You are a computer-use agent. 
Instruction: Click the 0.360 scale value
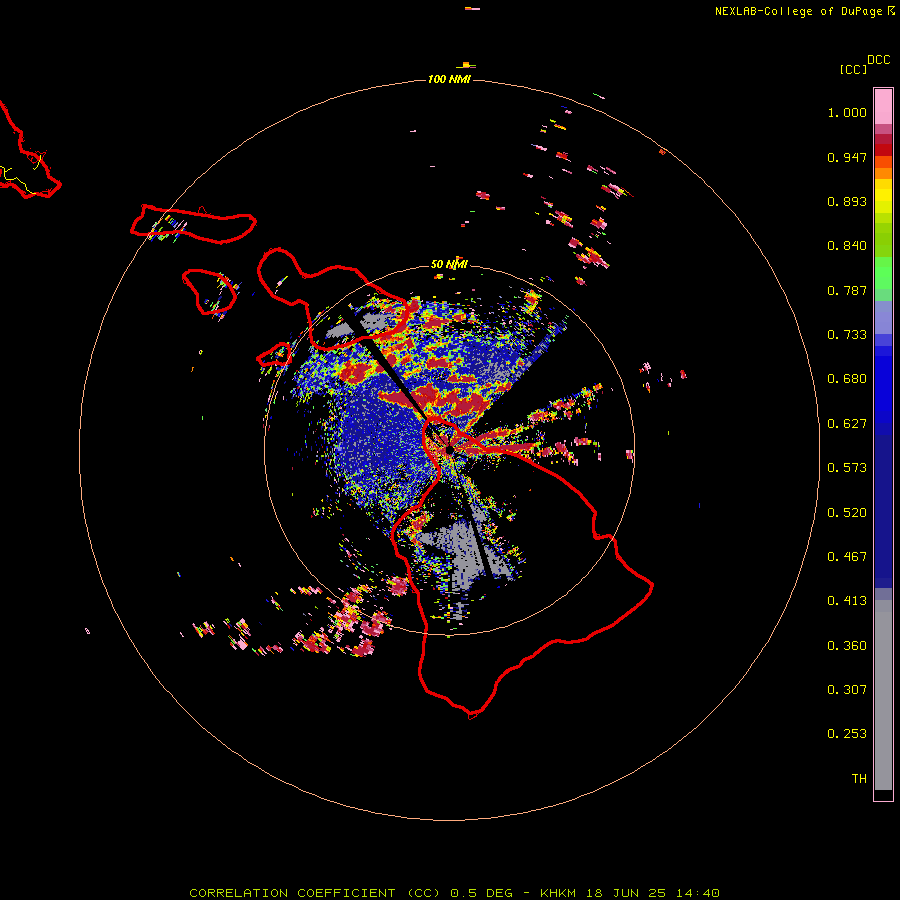pyautogui.click(x=847, y=646)
